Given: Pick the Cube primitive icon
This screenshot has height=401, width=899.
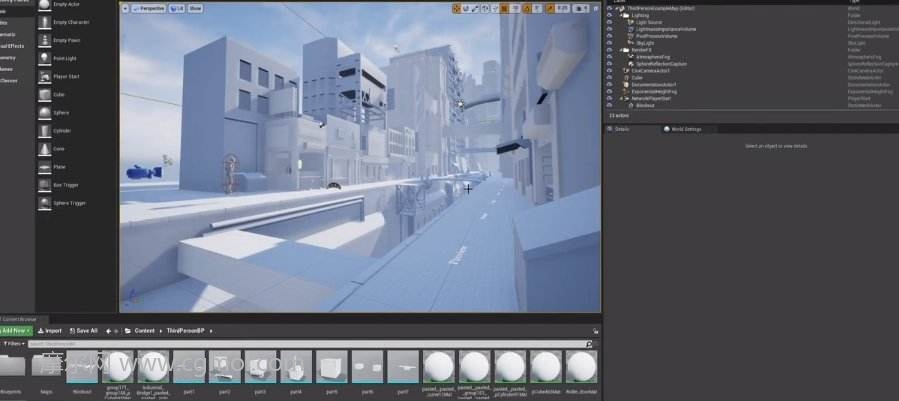Looking at the screenshot, I should point(44,95).
